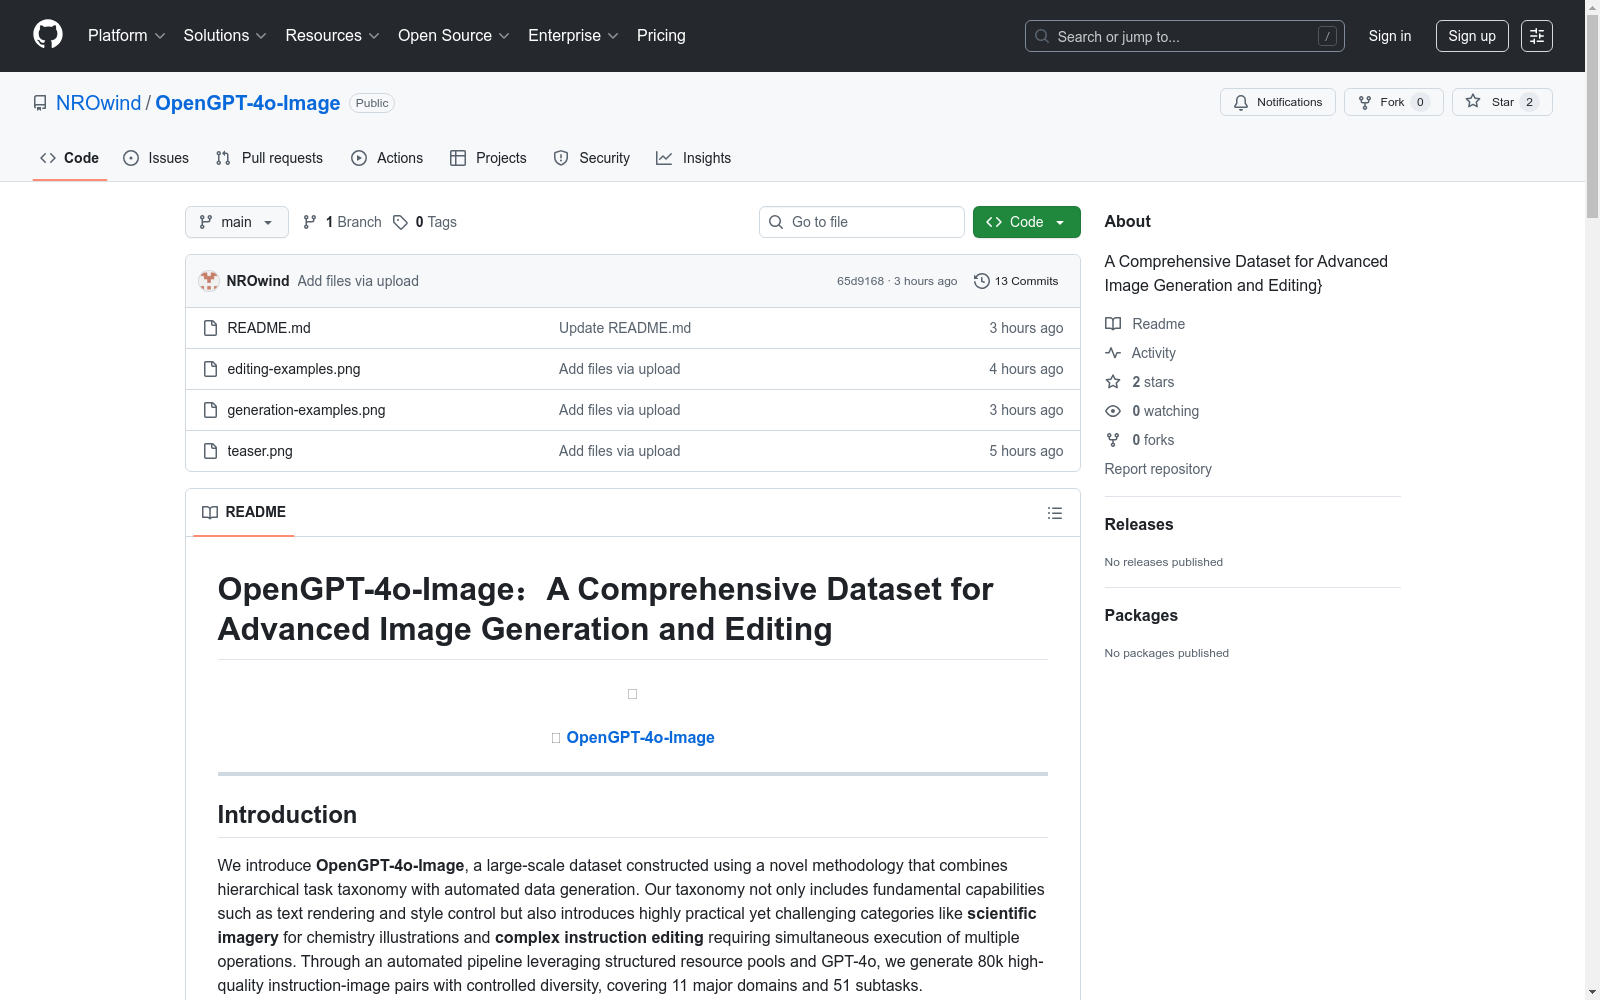Screen dimensions: 1600x1000
Task: Open the Insights tab
Action: 694,158
